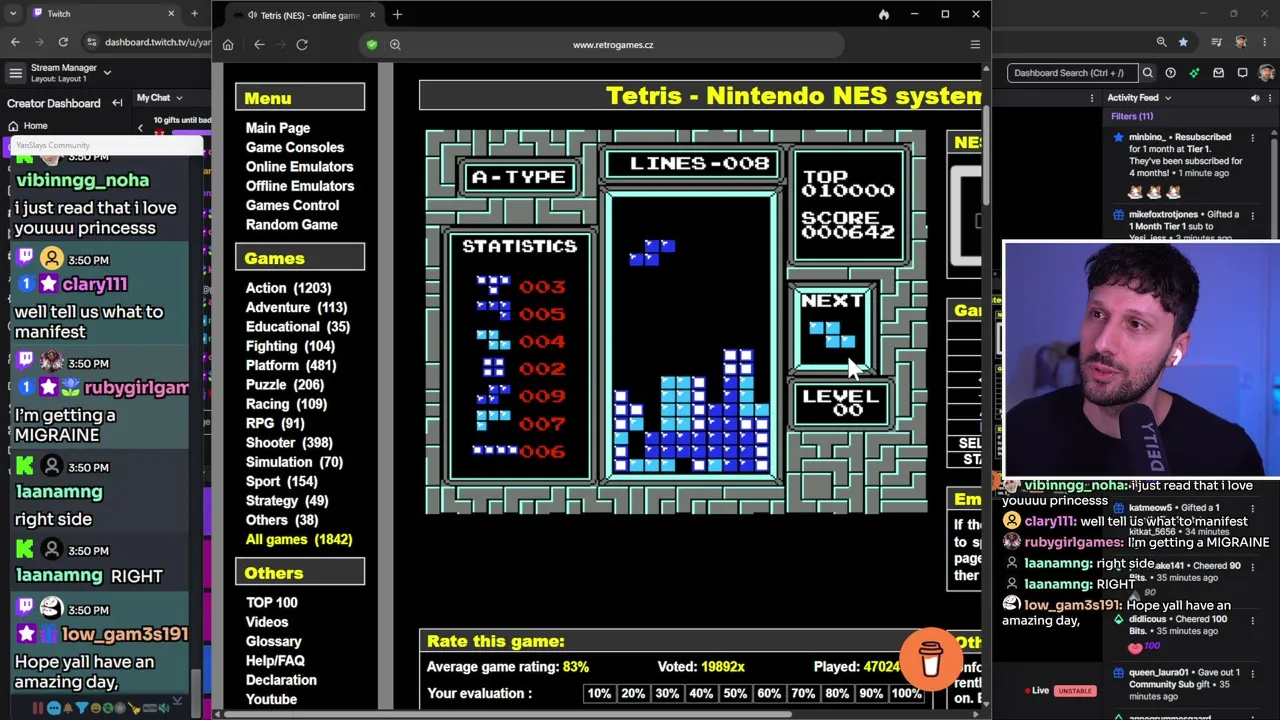Open options for the minbino_ resubscribed activity
The image size is (1280, 720).
click(1252, 137)
